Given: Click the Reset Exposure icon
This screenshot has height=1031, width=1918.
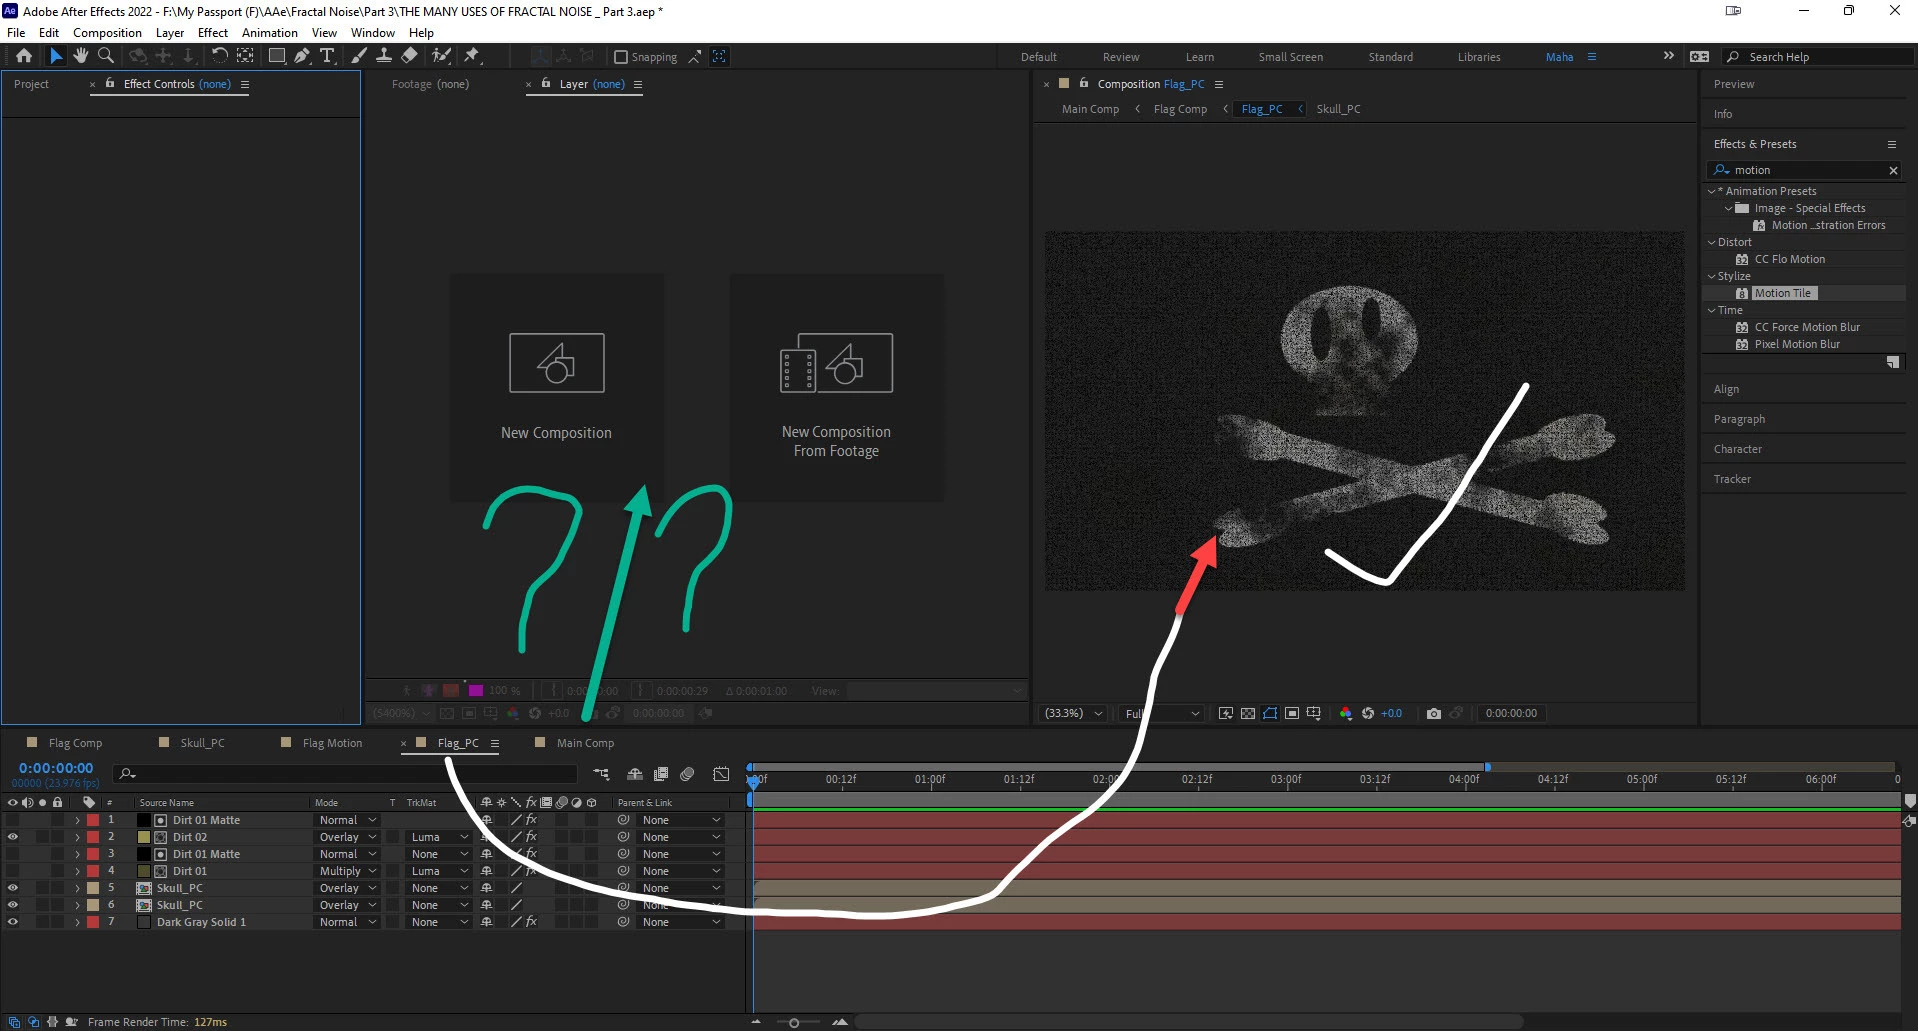Looking at the screenshot, I should click(x=1368, y=713).
